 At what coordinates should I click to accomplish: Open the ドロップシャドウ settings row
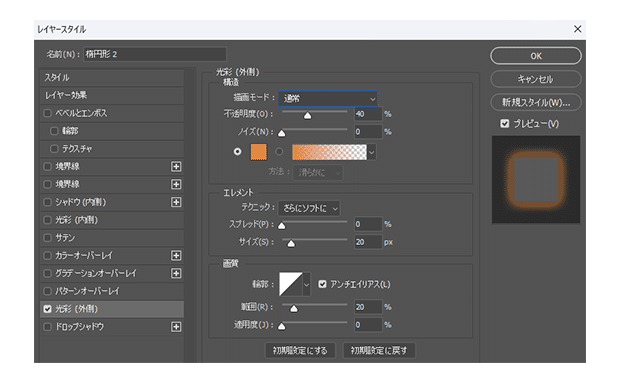pos(112,326)
